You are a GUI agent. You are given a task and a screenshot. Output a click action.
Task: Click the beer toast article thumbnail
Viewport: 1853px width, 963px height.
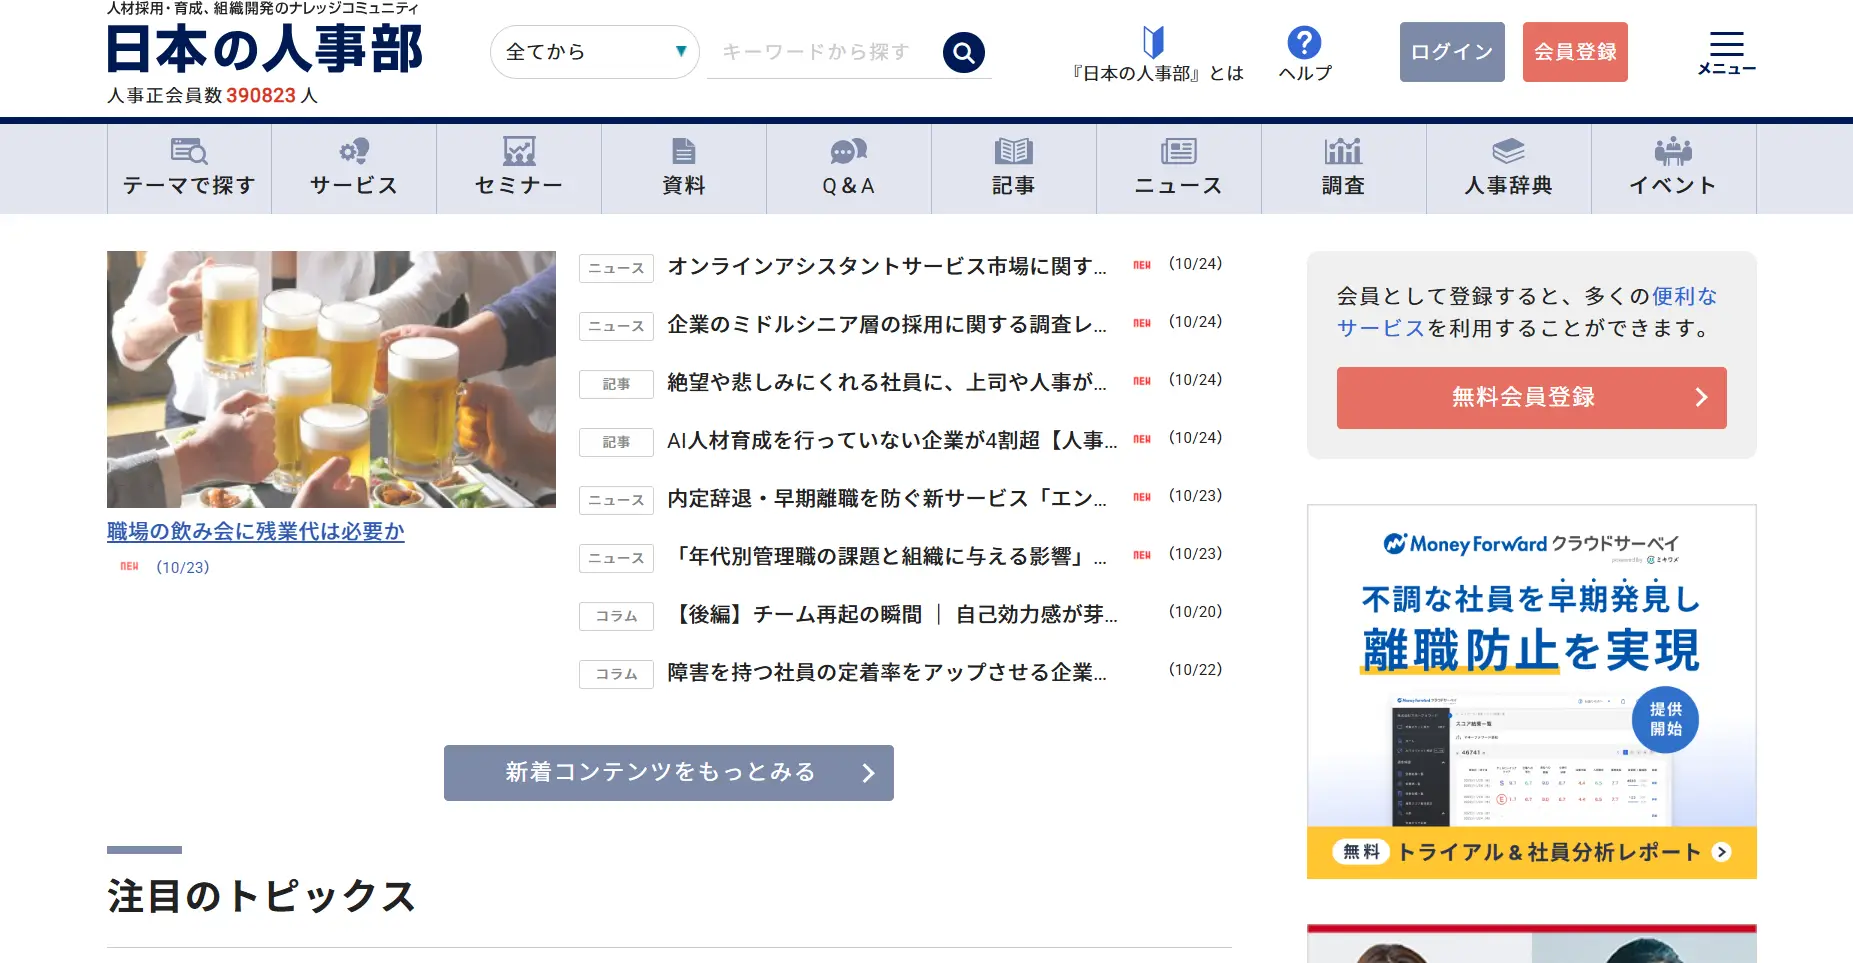pos(331,379)
